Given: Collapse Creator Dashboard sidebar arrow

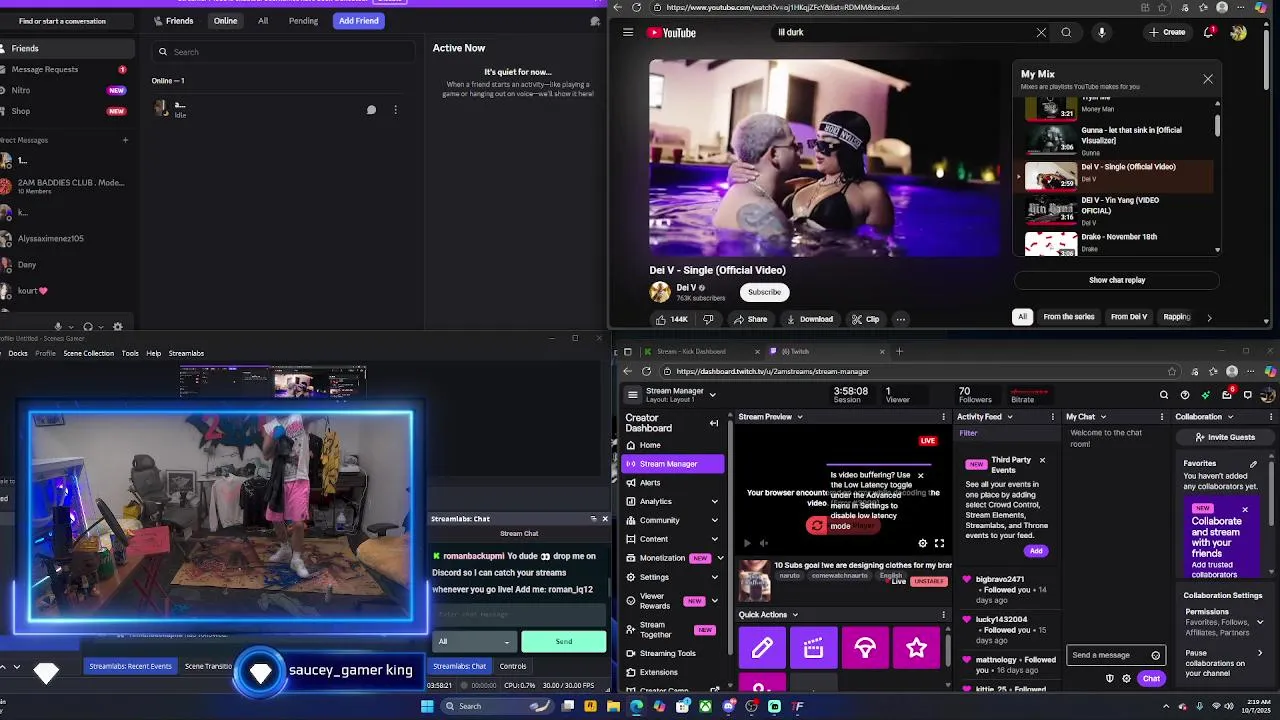Looking at the screenshot, I should pos(714,423).
